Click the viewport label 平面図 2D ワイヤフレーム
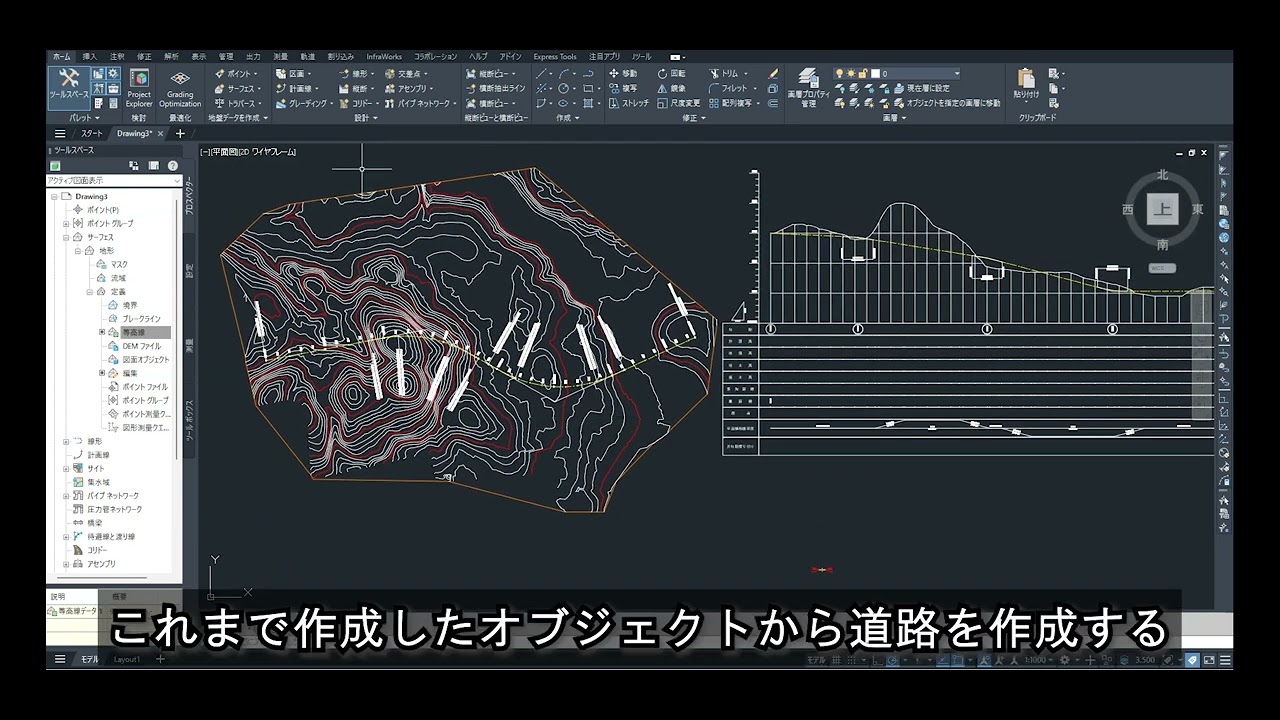1280x720 pixels. 248,152
